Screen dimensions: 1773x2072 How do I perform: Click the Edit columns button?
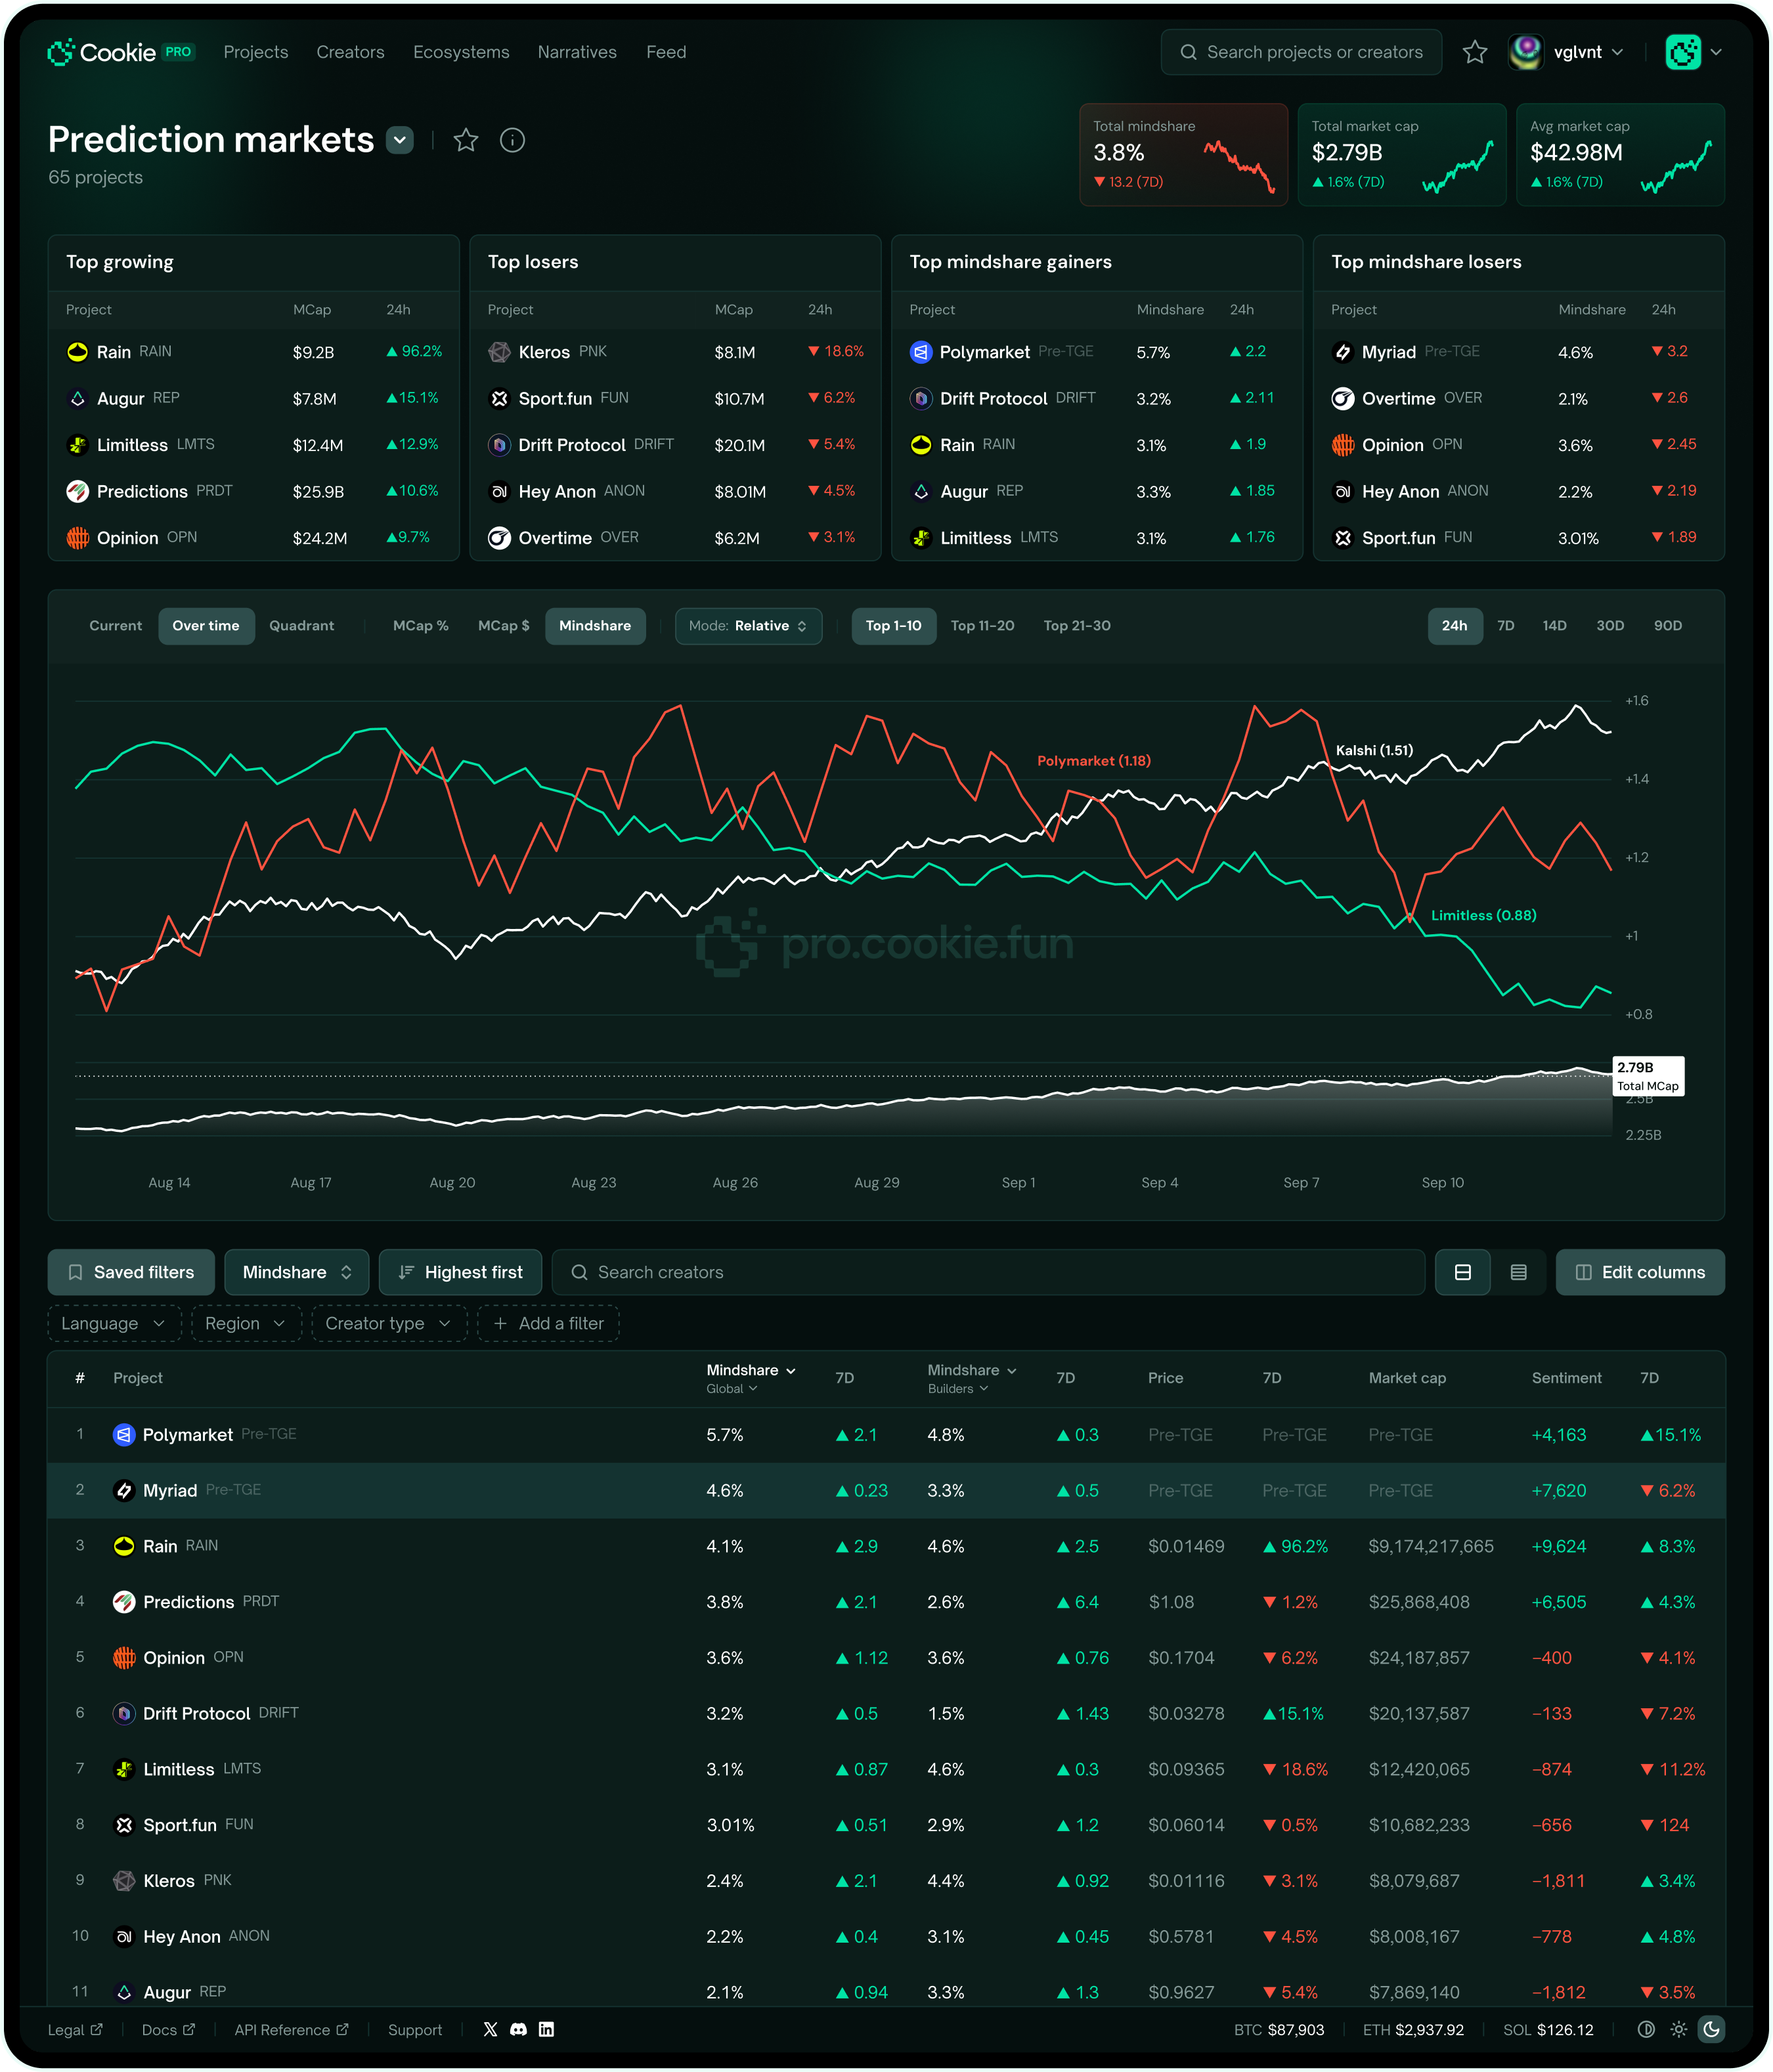pyautogui.click(x=1640, y=1273)
